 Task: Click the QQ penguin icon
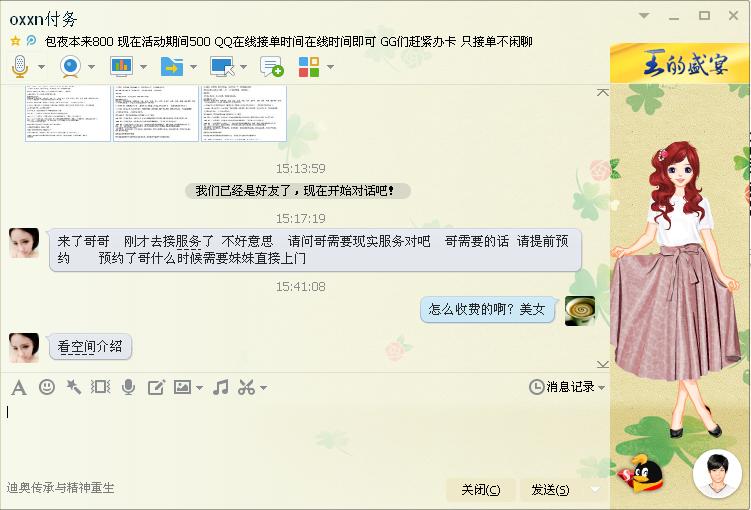point(643,474)
